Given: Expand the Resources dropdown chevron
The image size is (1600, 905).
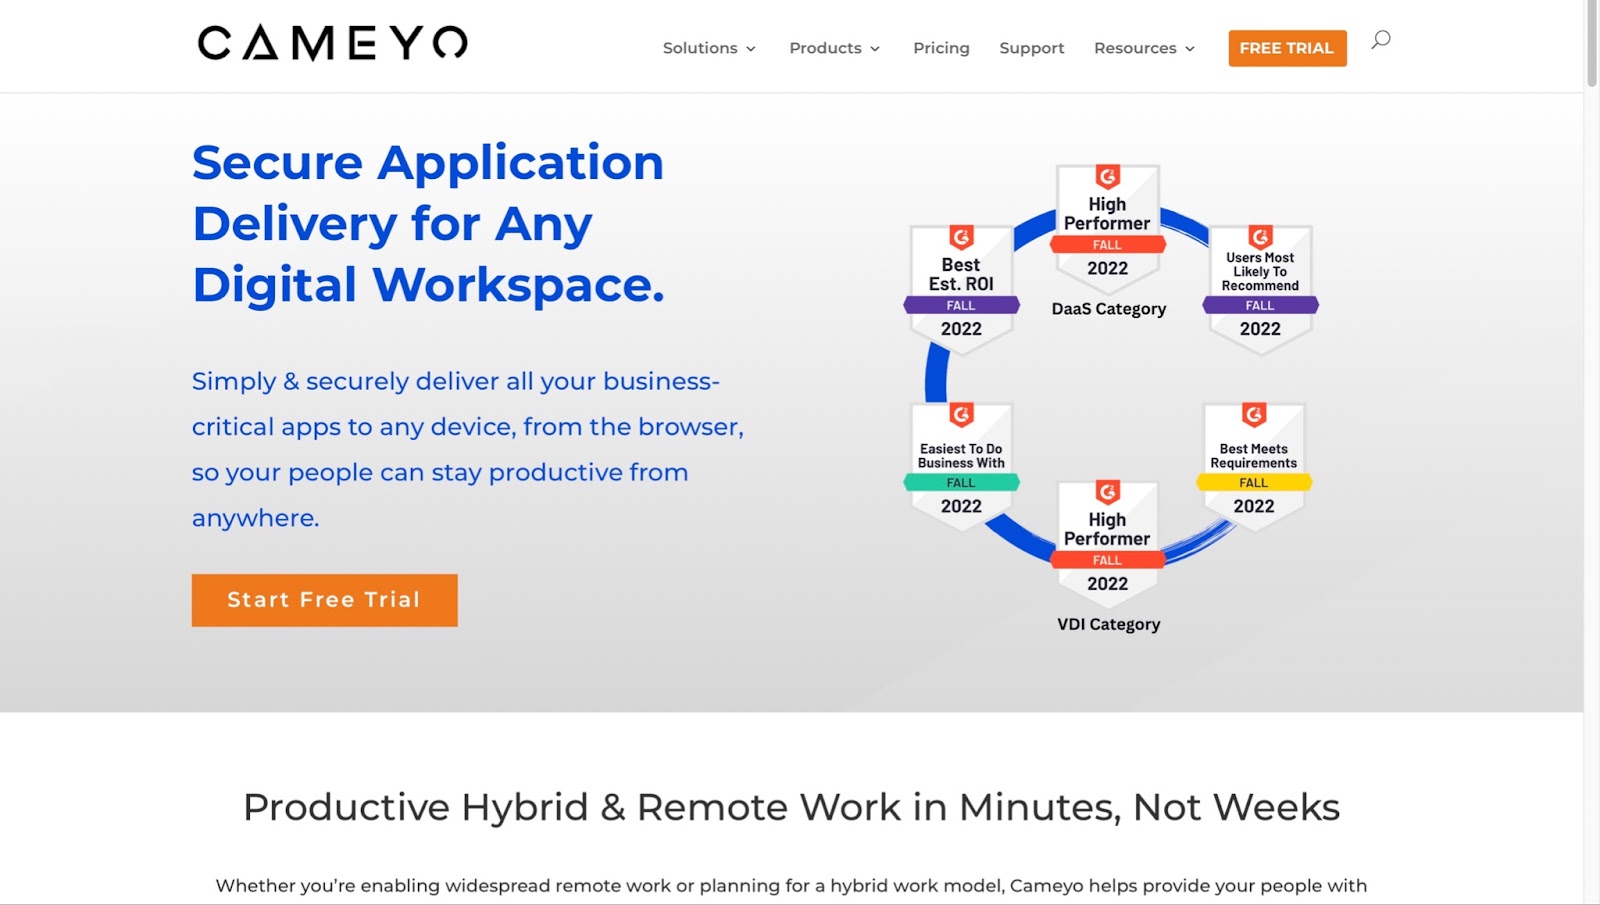Looking at the screenshot, I should tap(1190, 49).
